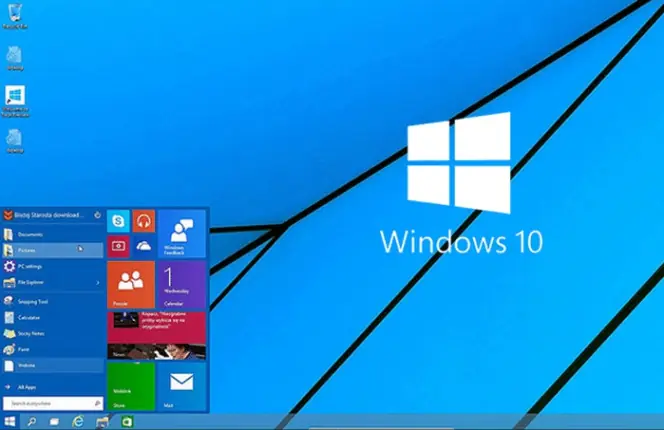Screen dimensions: 664x430
Task: Open the red Video tile
Action: (118, 246)
